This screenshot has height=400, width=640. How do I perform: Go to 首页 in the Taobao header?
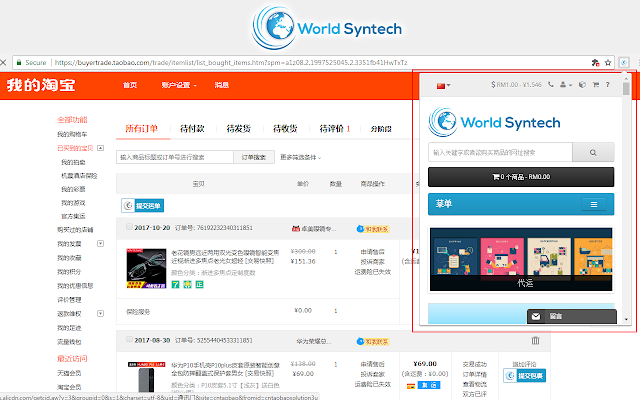pyautogui.click(x=130, y=85)
